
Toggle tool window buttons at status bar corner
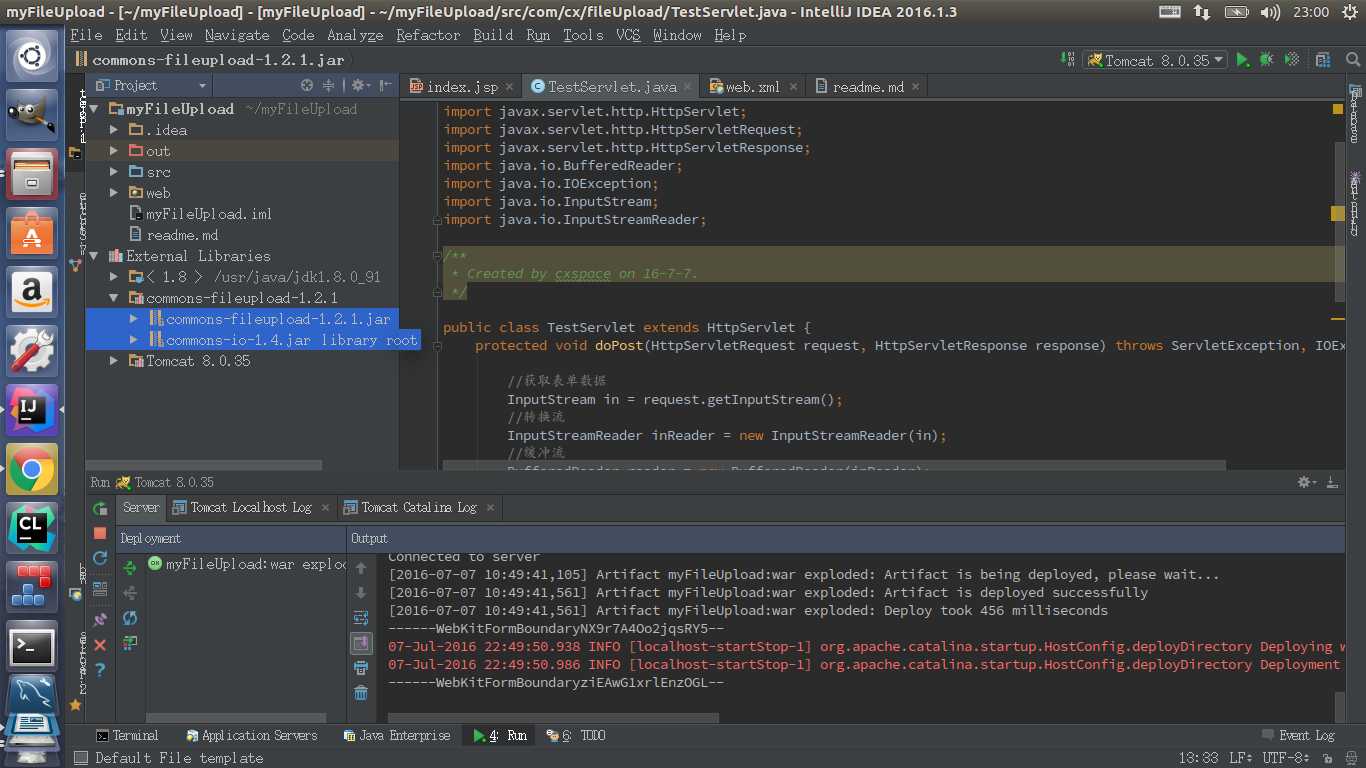81,758
